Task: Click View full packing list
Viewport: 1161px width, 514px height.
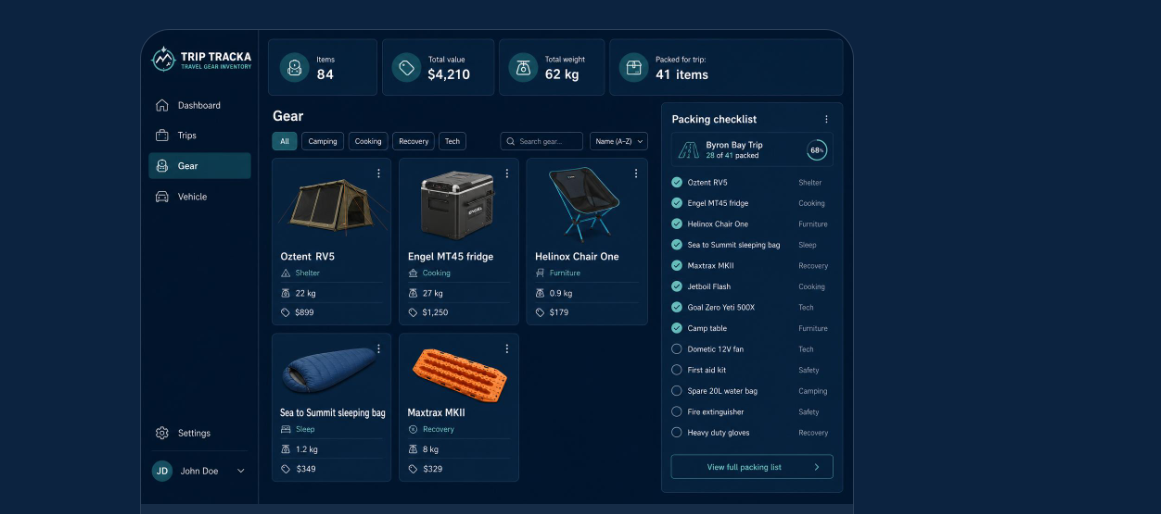Action: (752, 467)
